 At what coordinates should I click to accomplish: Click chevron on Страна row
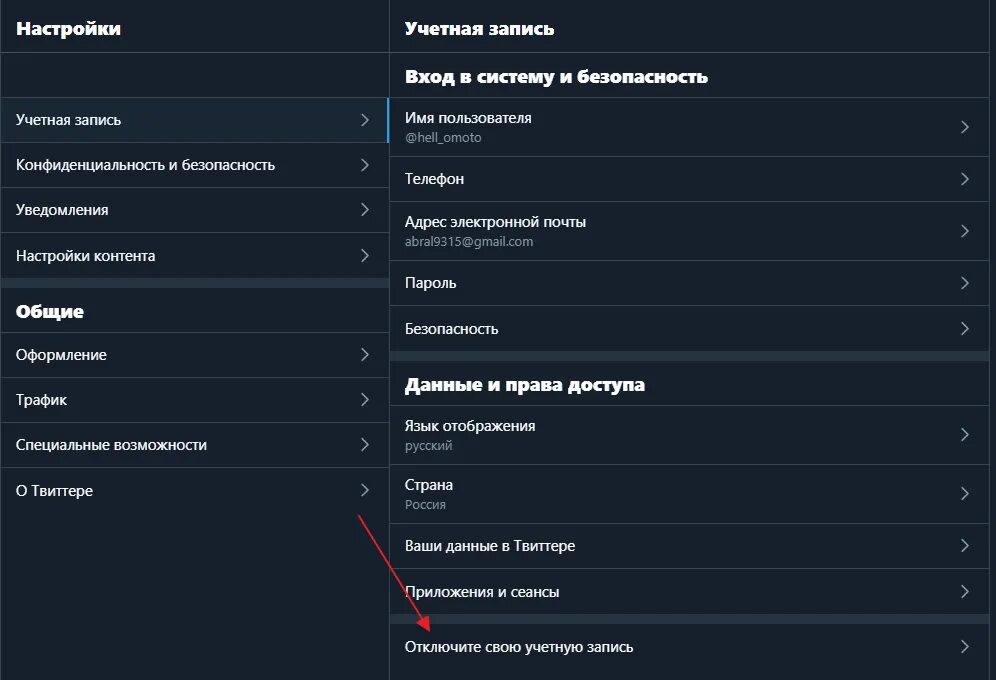[964, 493]
